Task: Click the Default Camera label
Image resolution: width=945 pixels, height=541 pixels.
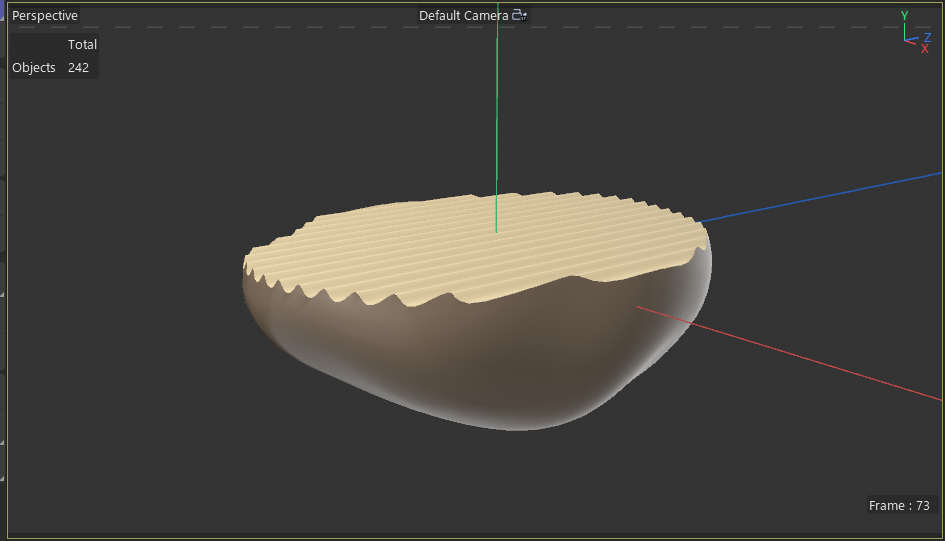Action: pyautogui.click(x=463, y=16)
